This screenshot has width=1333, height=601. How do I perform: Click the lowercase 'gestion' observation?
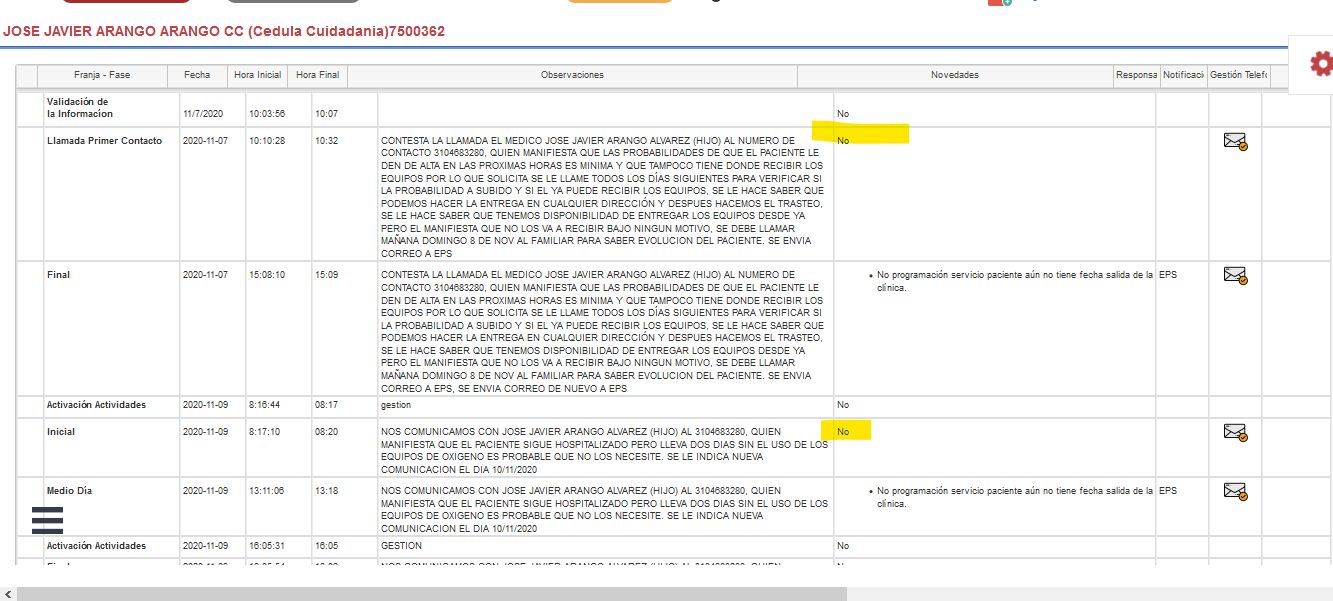pyautogui.click(x=396, y=405)
